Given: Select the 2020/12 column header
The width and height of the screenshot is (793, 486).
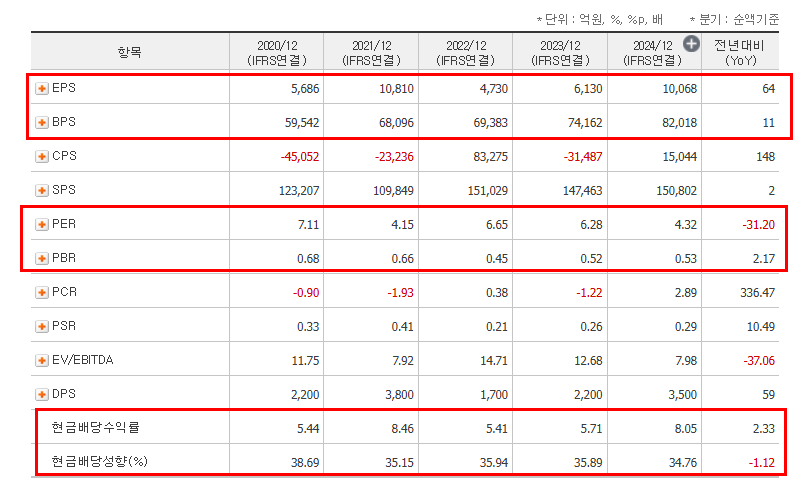Looking at the screenshot, I should point(277,53).
